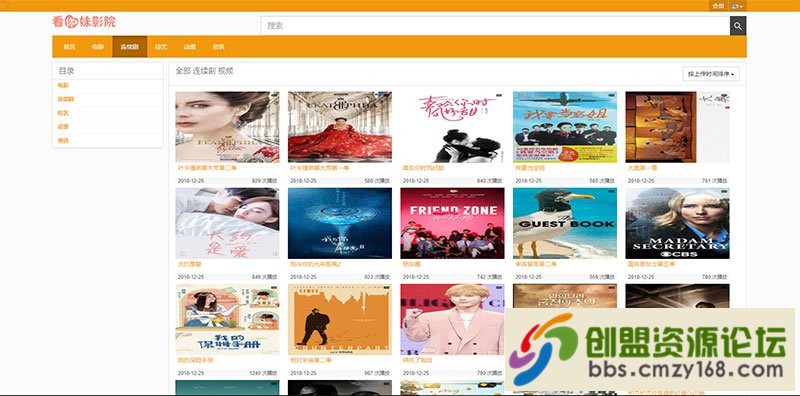800x396 pixels.
Task: Click title link 我与你的光年距离2
Action: 315,264
